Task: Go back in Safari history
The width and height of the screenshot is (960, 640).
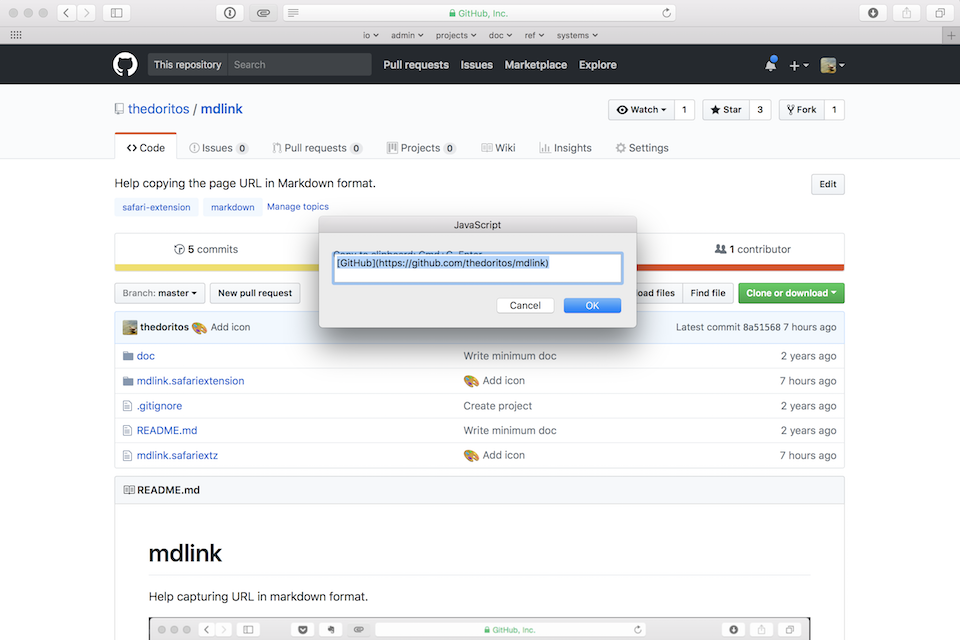Action: click(x=67, y=13)
